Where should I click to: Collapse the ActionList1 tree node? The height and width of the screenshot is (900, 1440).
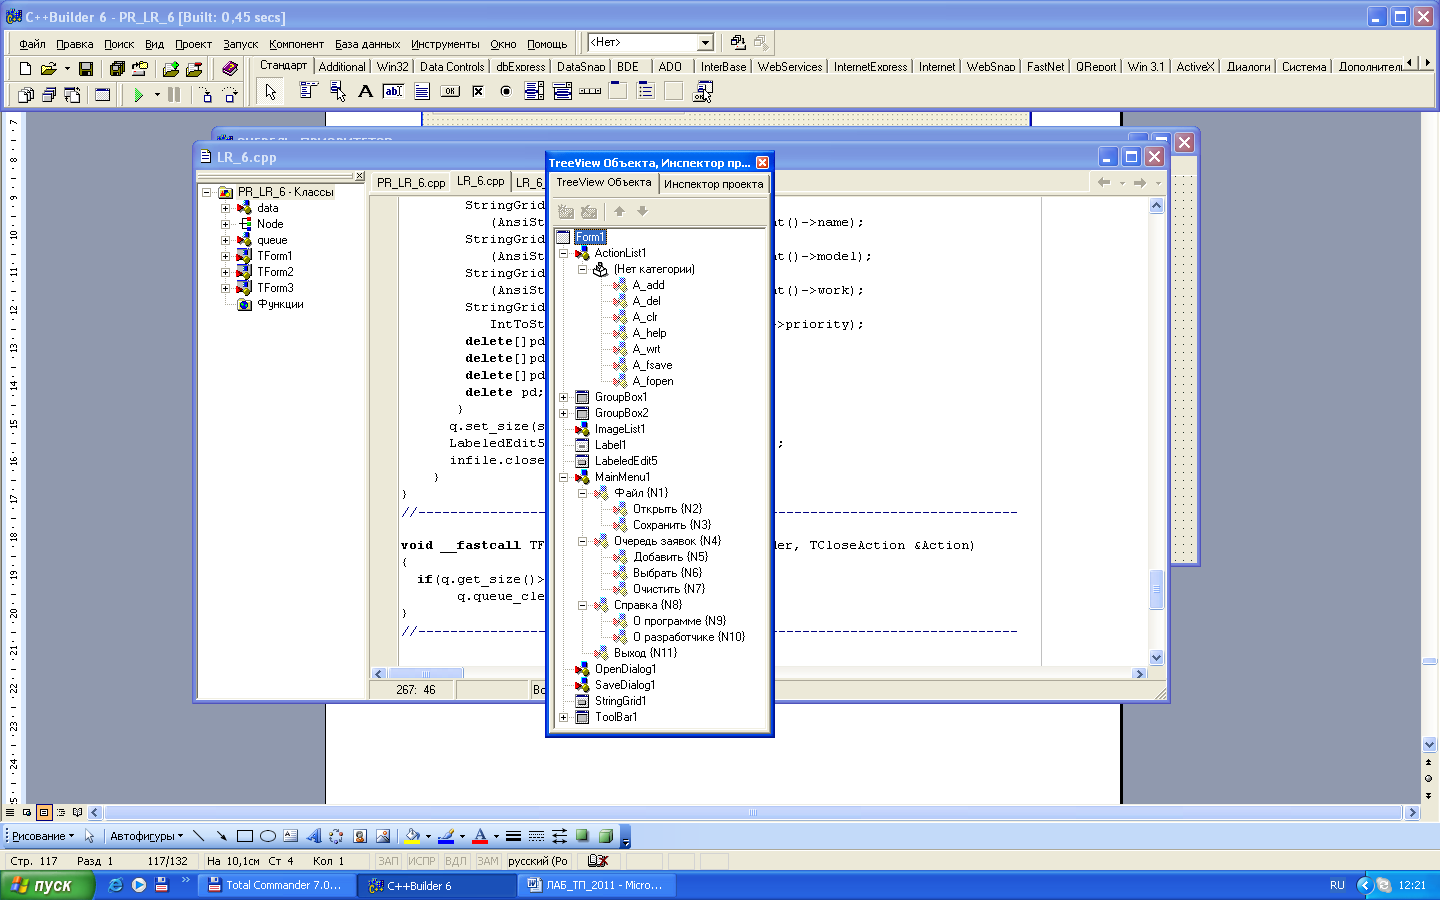point(563,253)
